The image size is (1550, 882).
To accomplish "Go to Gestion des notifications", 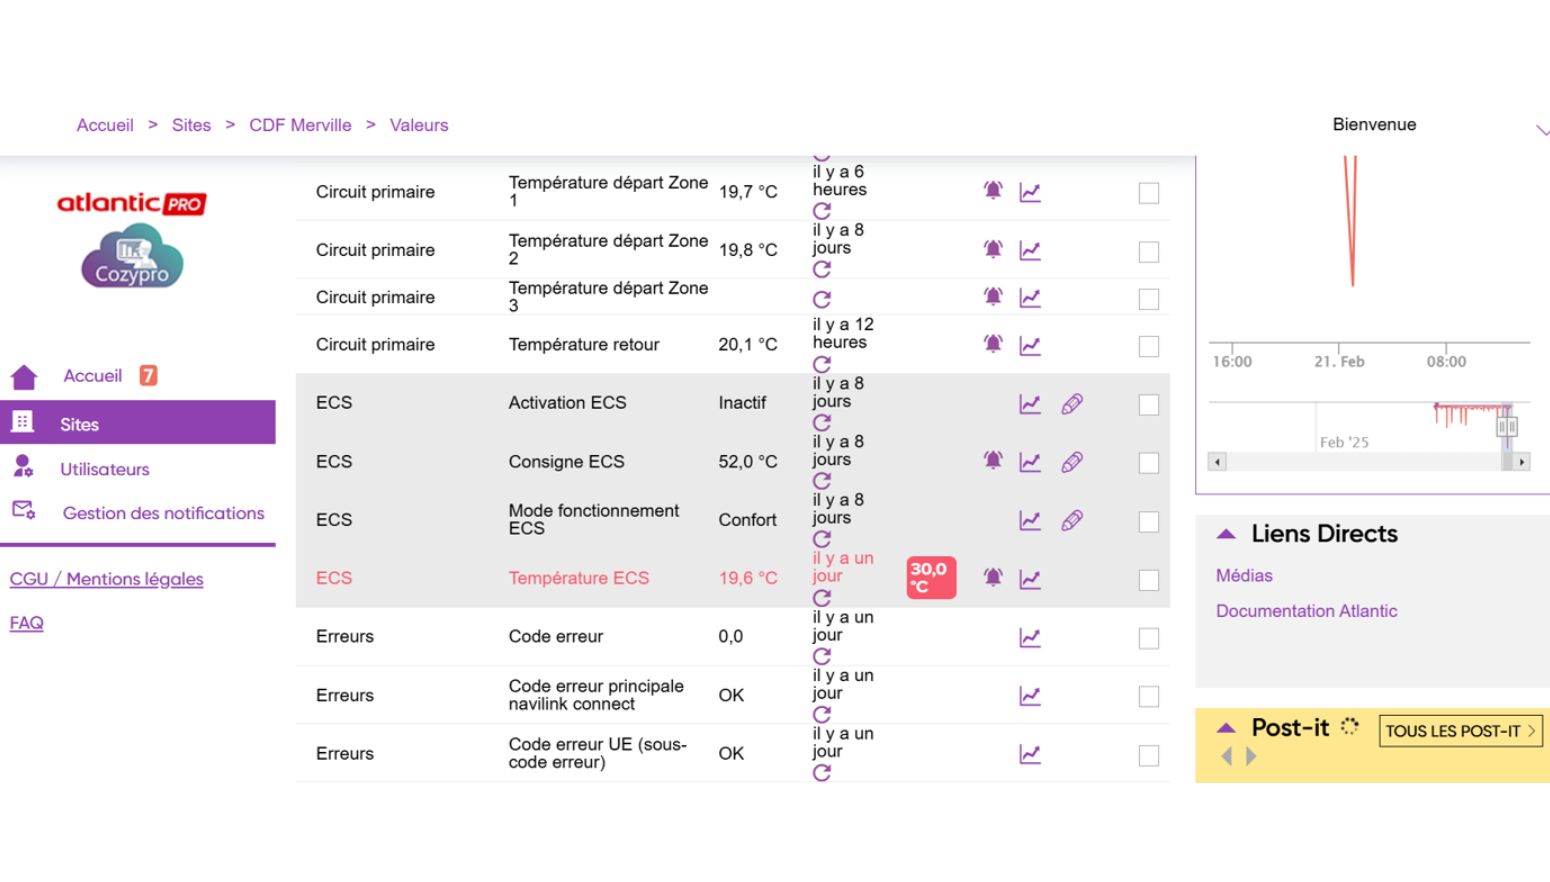I will [163, 513].
